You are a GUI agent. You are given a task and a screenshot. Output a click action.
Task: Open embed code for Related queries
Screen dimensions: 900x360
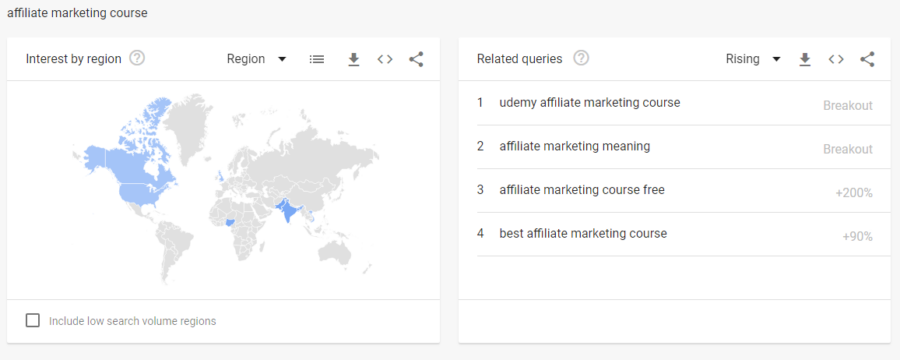tap(836, 59)
